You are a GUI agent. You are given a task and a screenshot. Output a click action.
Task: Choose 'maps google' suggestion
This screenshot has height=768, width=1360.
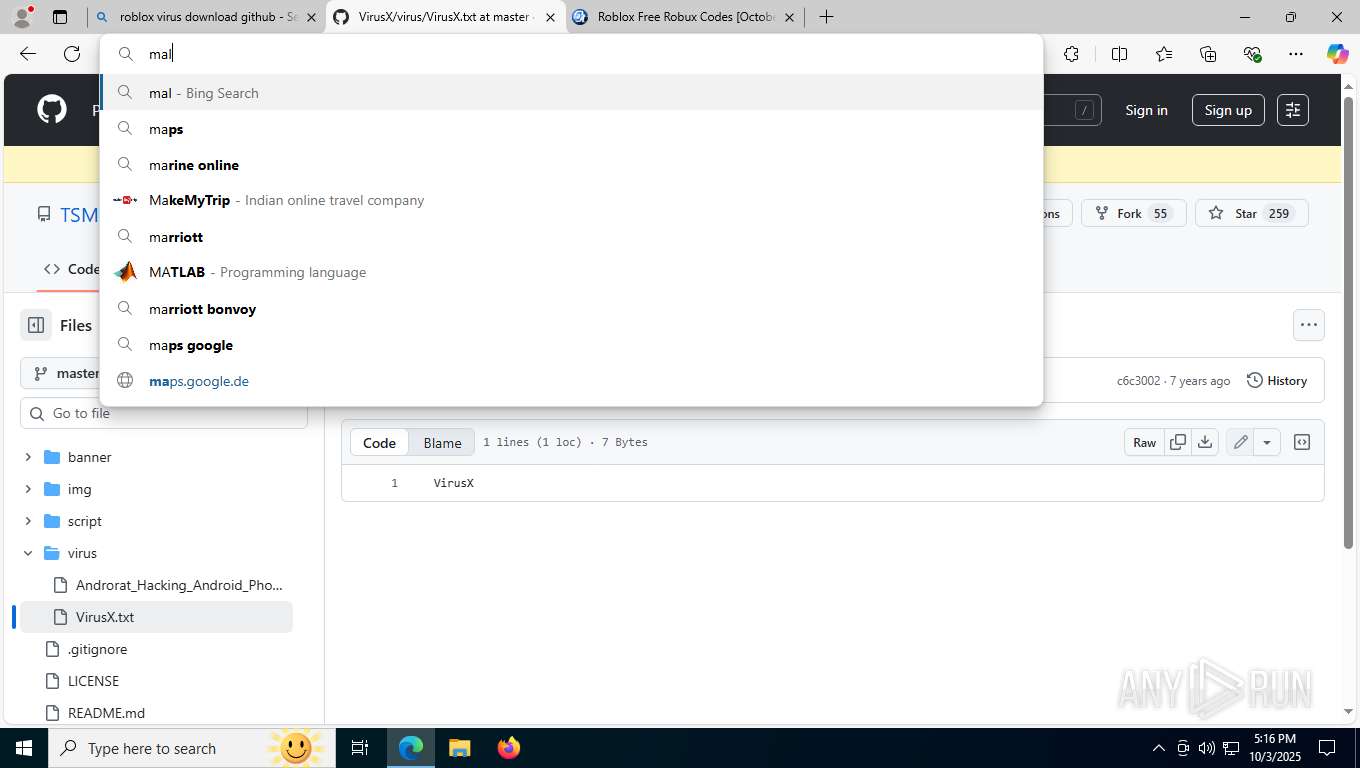tap(571, 345)
